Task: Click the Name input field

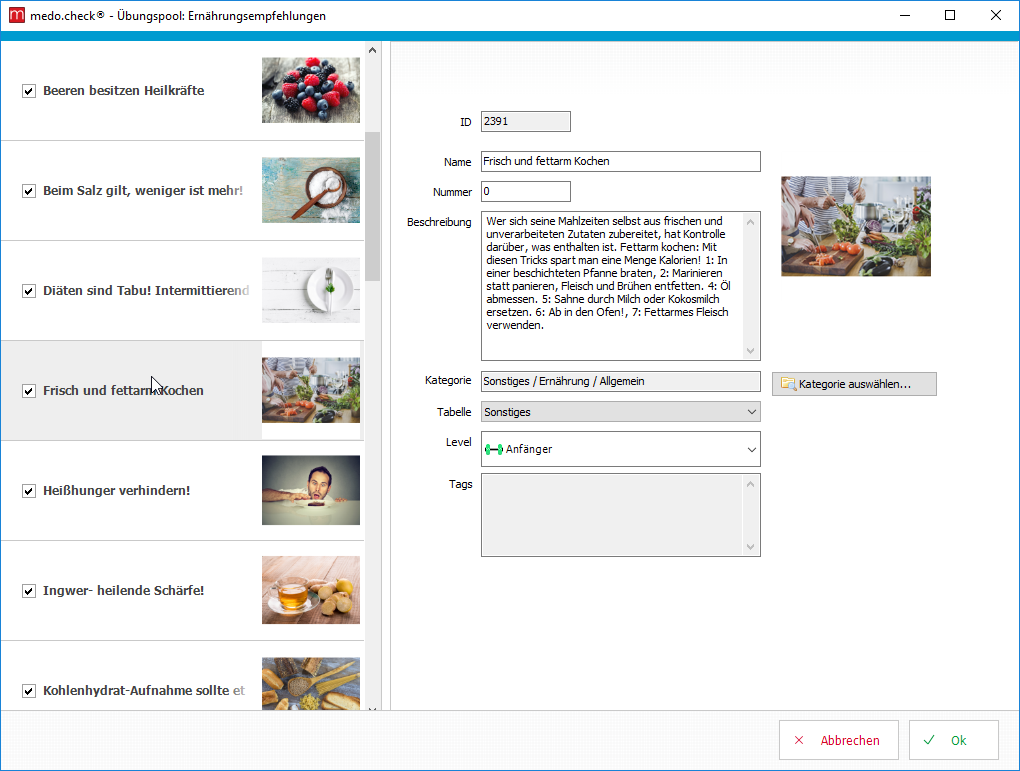Action: point(621,161)
